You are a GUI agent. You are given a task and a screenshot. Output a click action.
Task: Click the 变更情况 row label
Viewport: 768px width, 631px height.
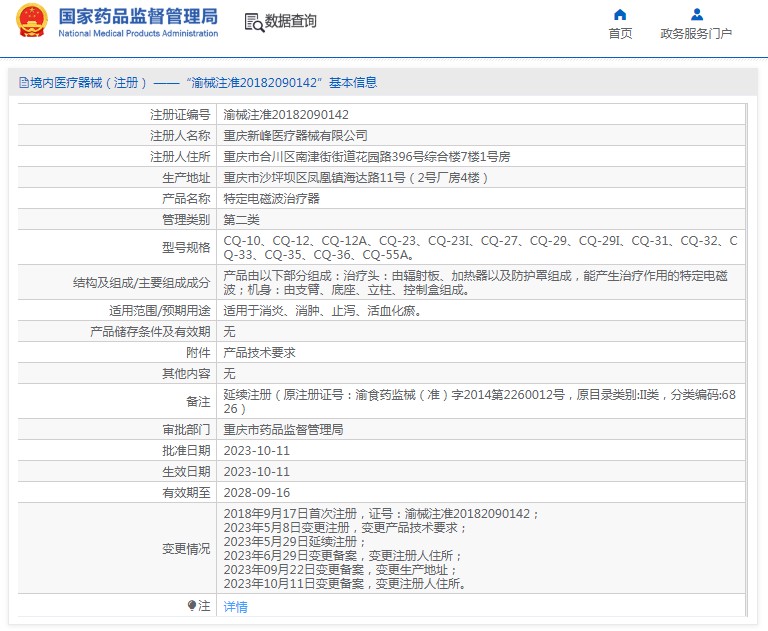tap(186, 549)
